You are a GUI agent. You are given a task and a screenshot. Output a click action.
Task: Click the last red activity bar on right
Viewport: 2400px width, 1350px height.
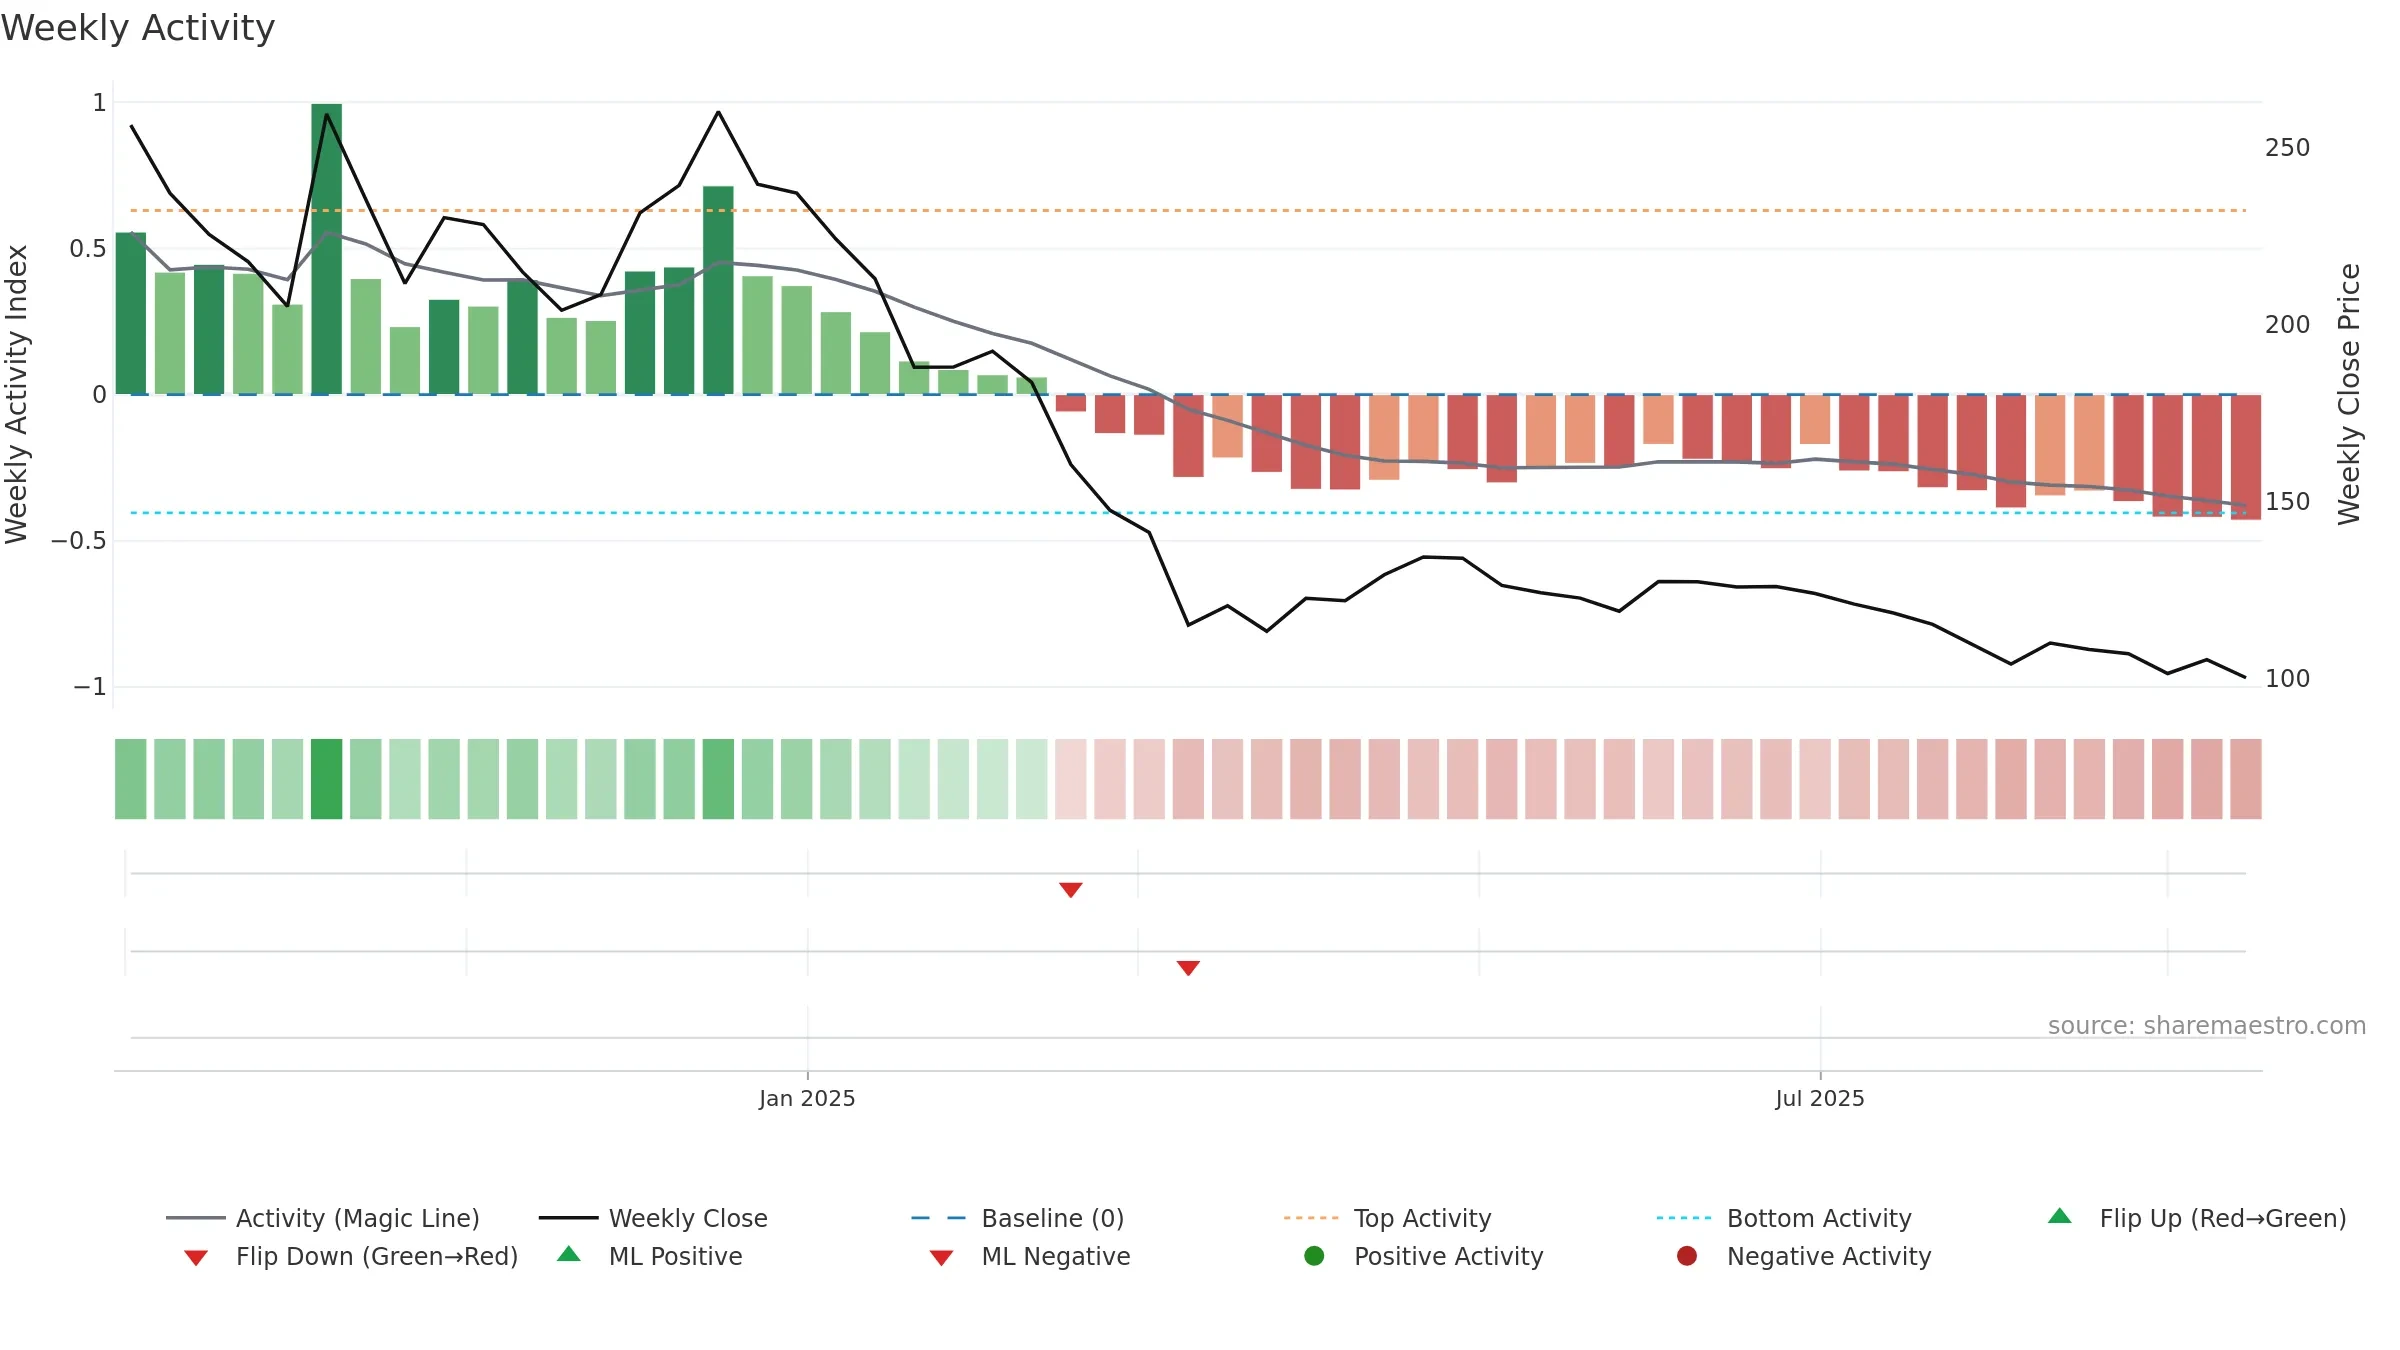(2246, 457)
